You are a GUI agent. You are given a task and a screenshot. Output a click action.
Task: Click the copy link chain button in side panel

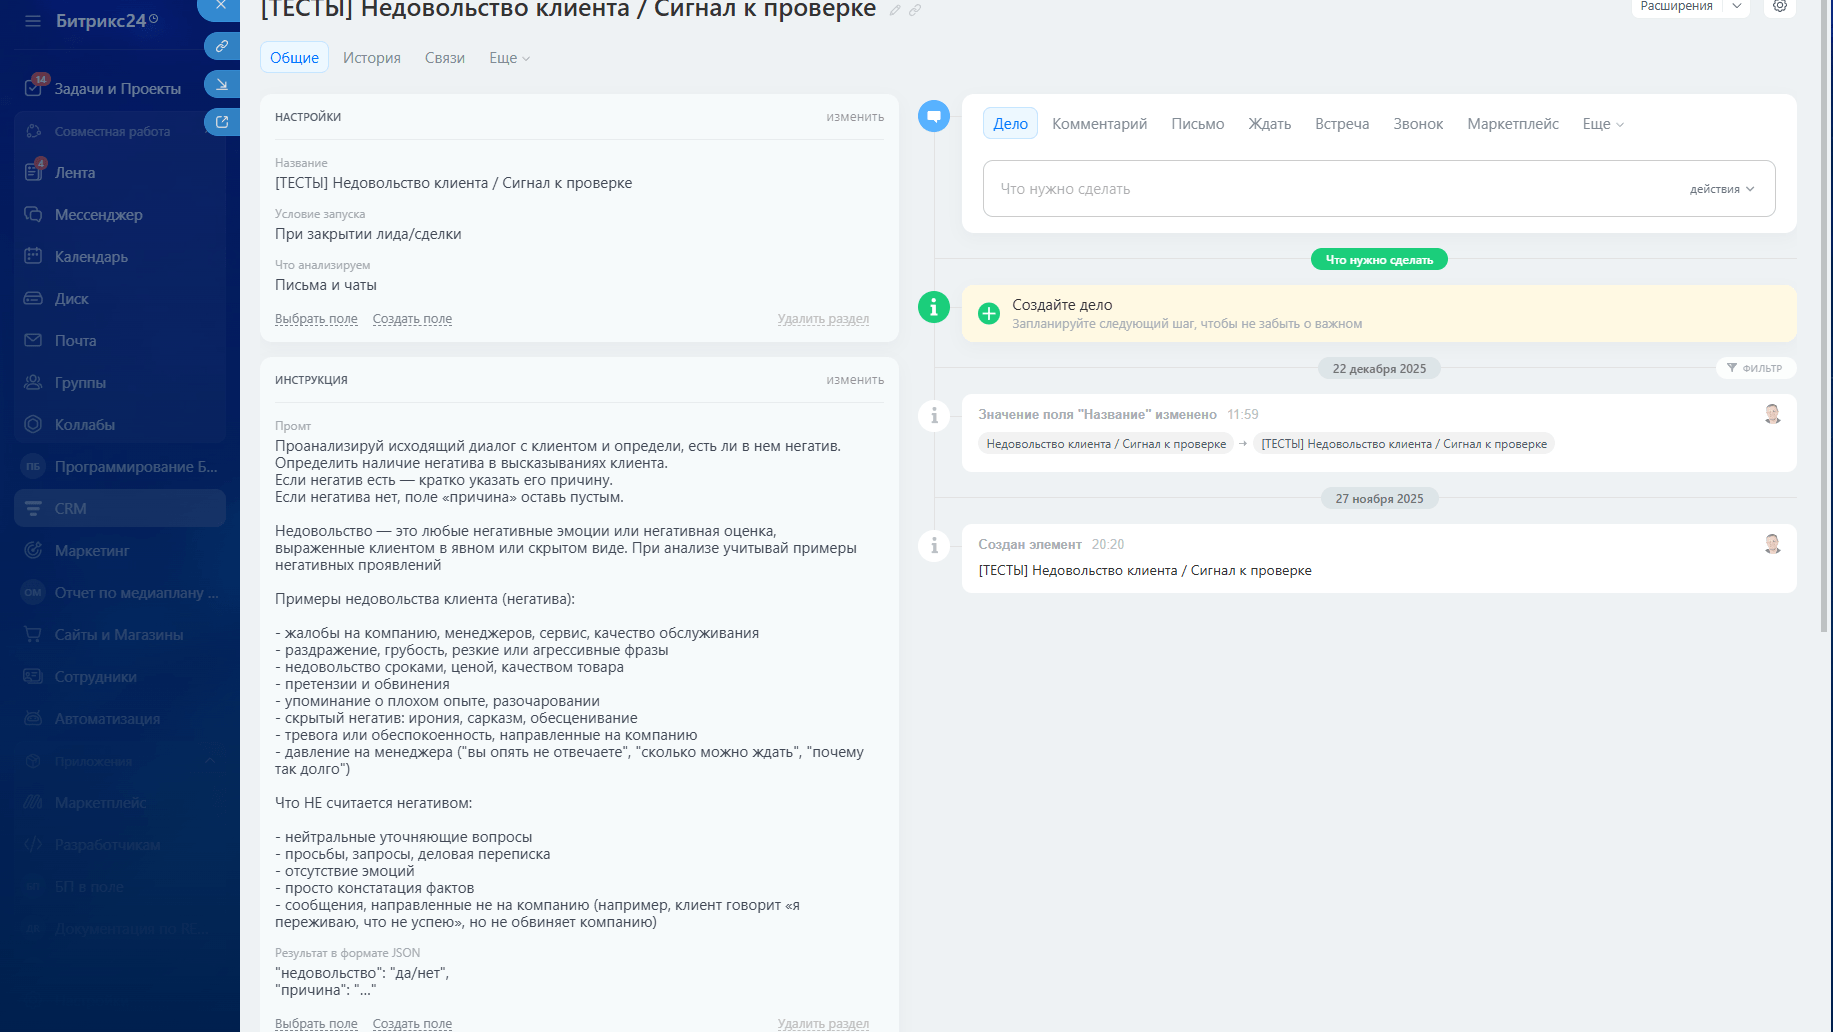tap(221, 46)
